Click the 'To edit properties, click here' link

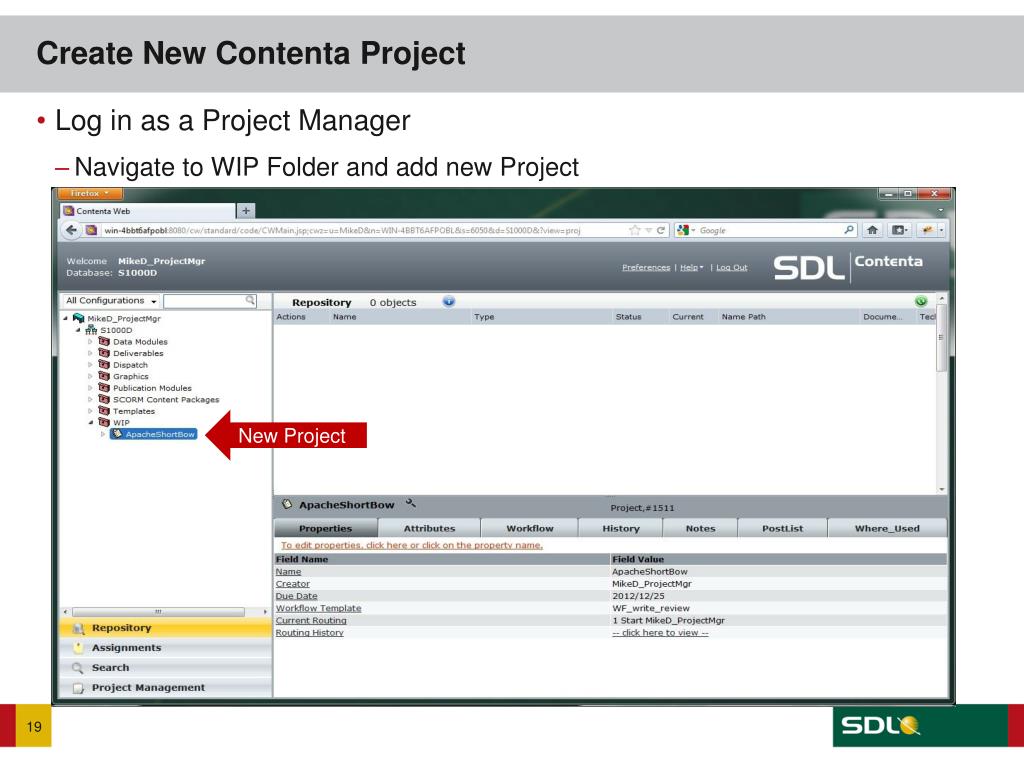(x=412, y=545)
